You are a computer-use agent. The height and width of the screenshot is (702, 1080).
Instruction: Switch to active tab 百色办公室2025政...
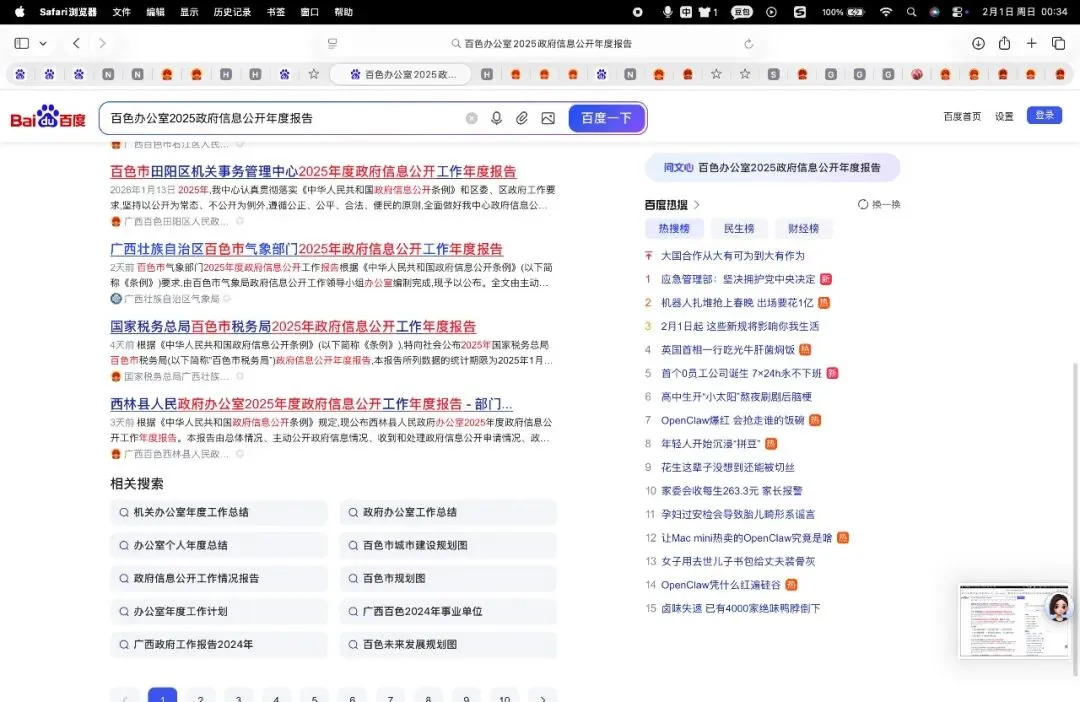pyautogui.click(x=401, y=74)
